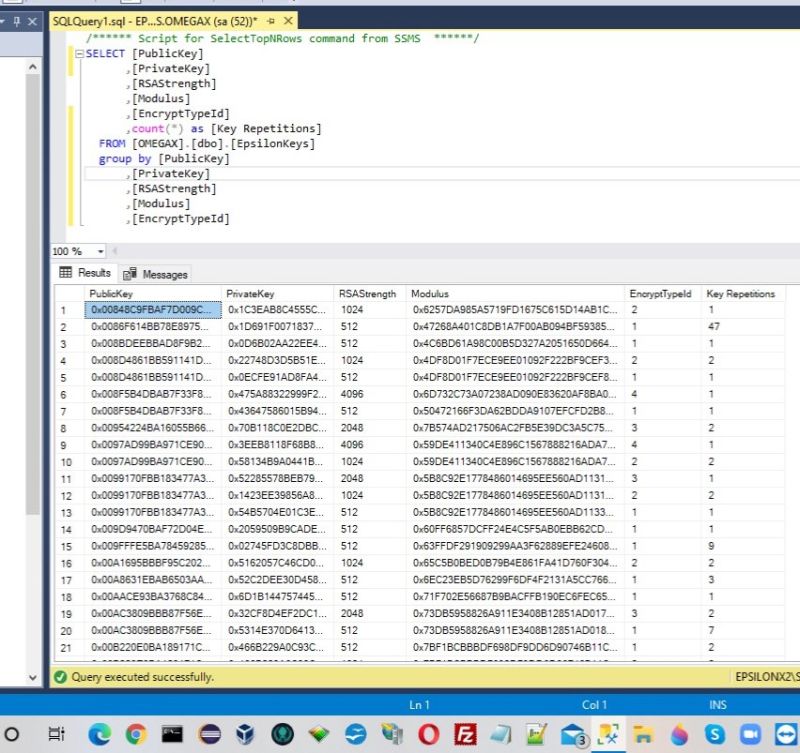Open Task View from the taskbar
Viewport: 800px width, 753px height.
point(56,734)
